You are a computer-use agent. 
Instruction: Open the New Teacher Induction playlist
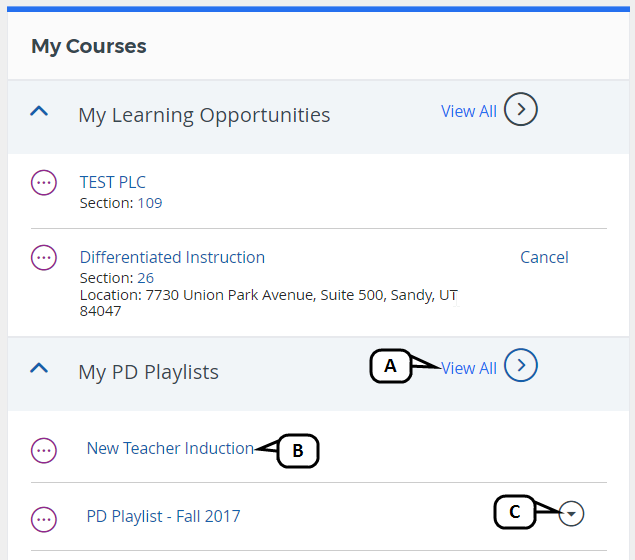coord(170,448)
